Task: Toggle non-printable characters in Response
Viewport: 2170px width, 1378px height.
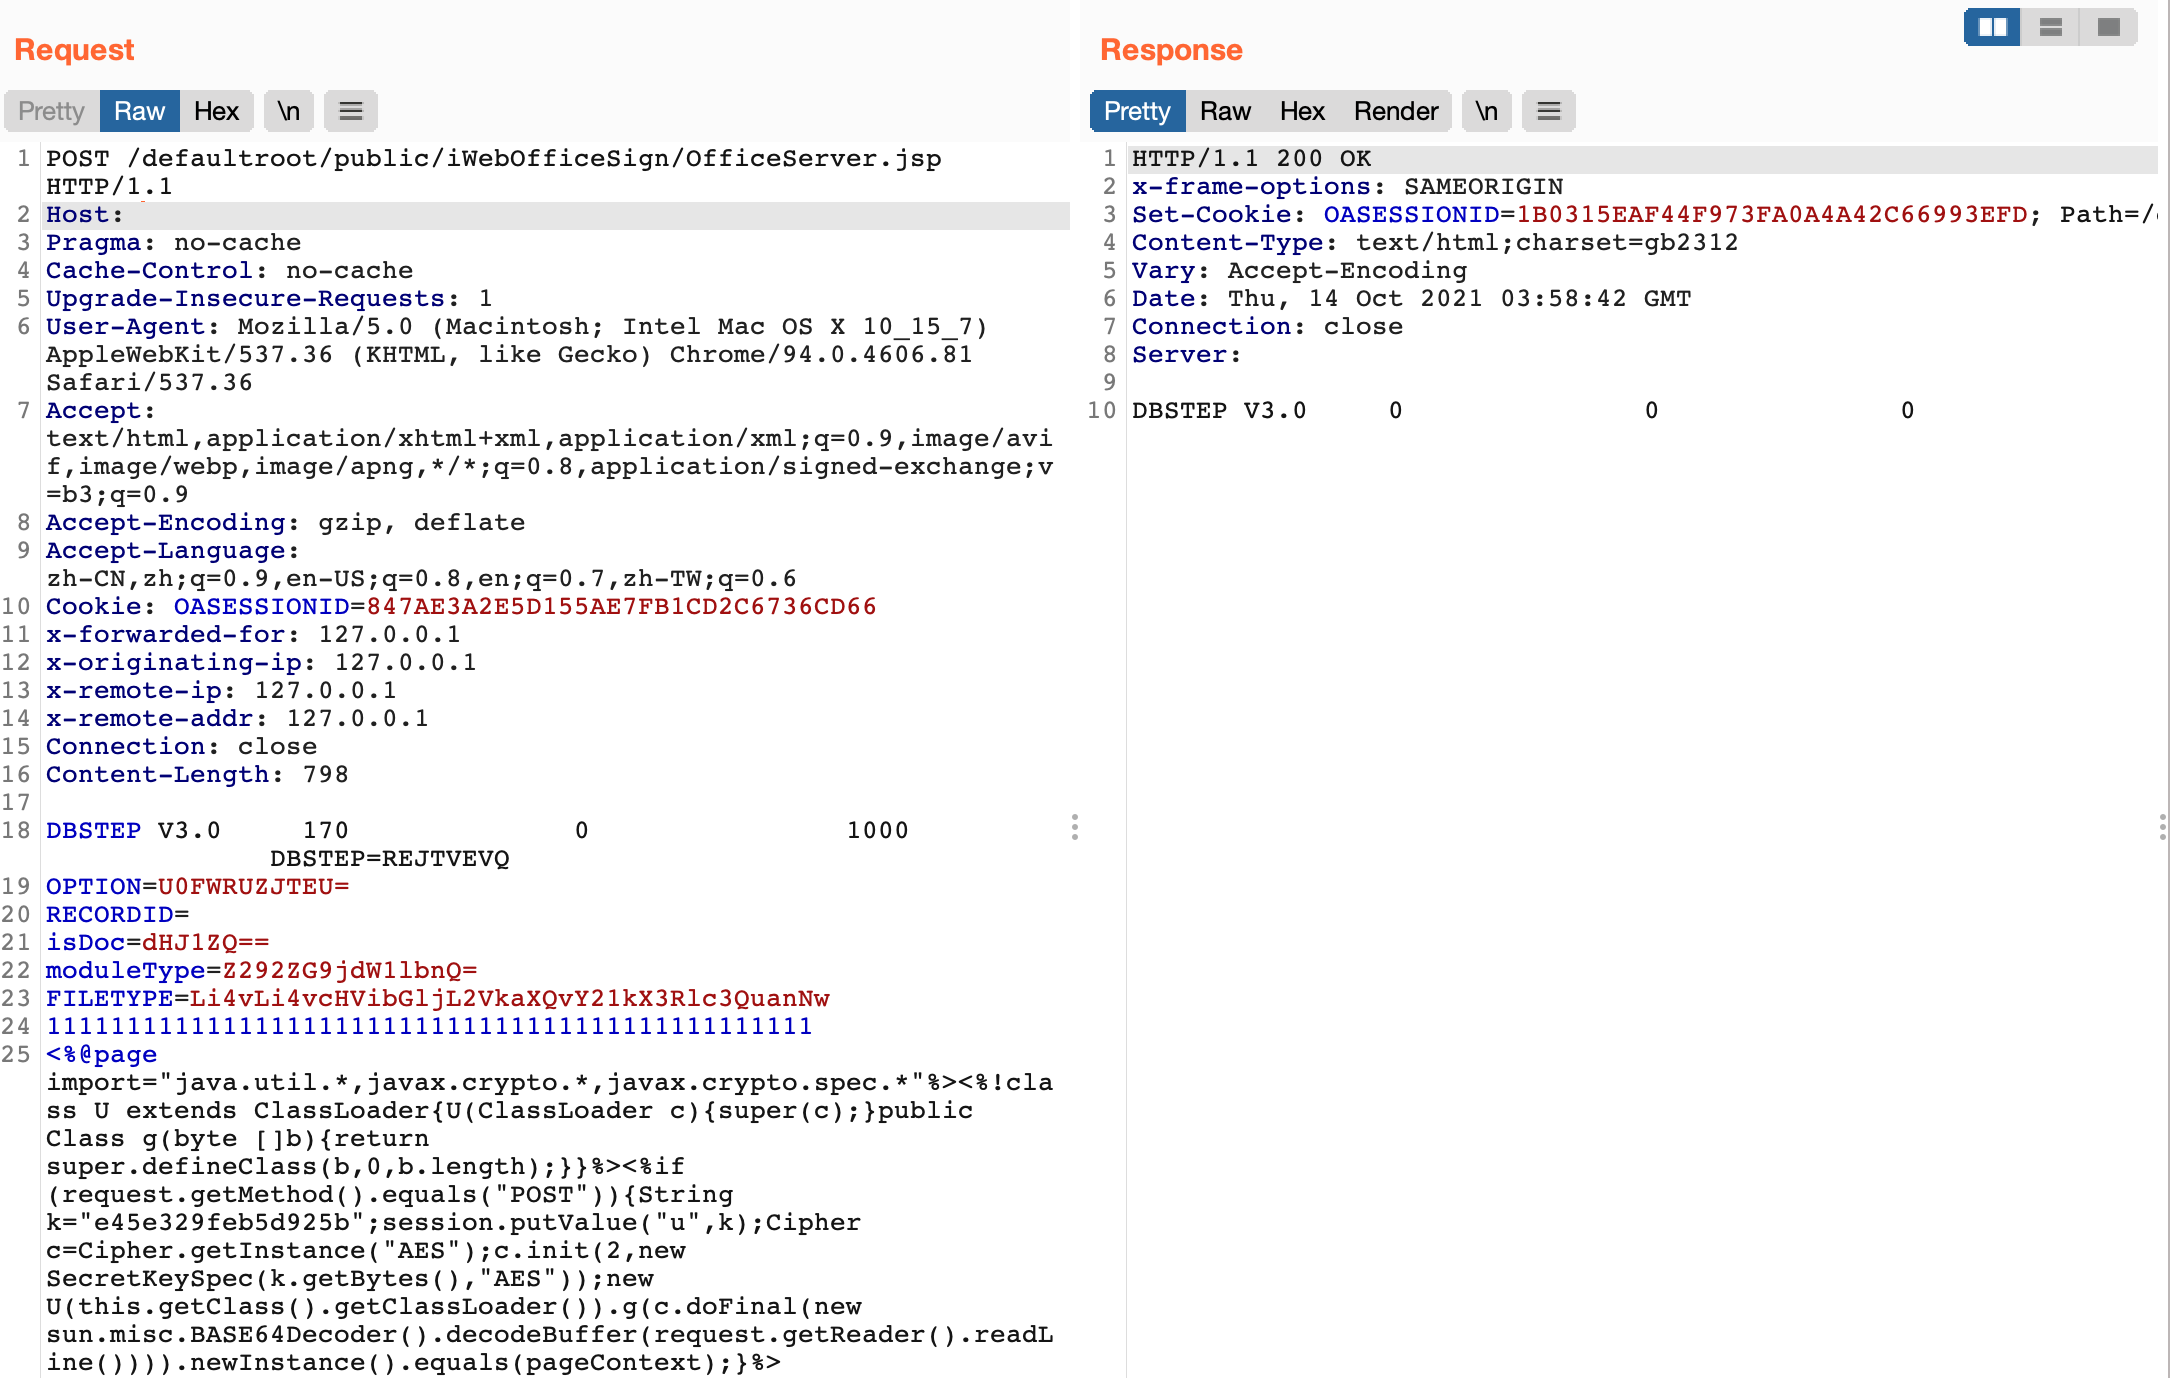Action: tap(1487, 111)
